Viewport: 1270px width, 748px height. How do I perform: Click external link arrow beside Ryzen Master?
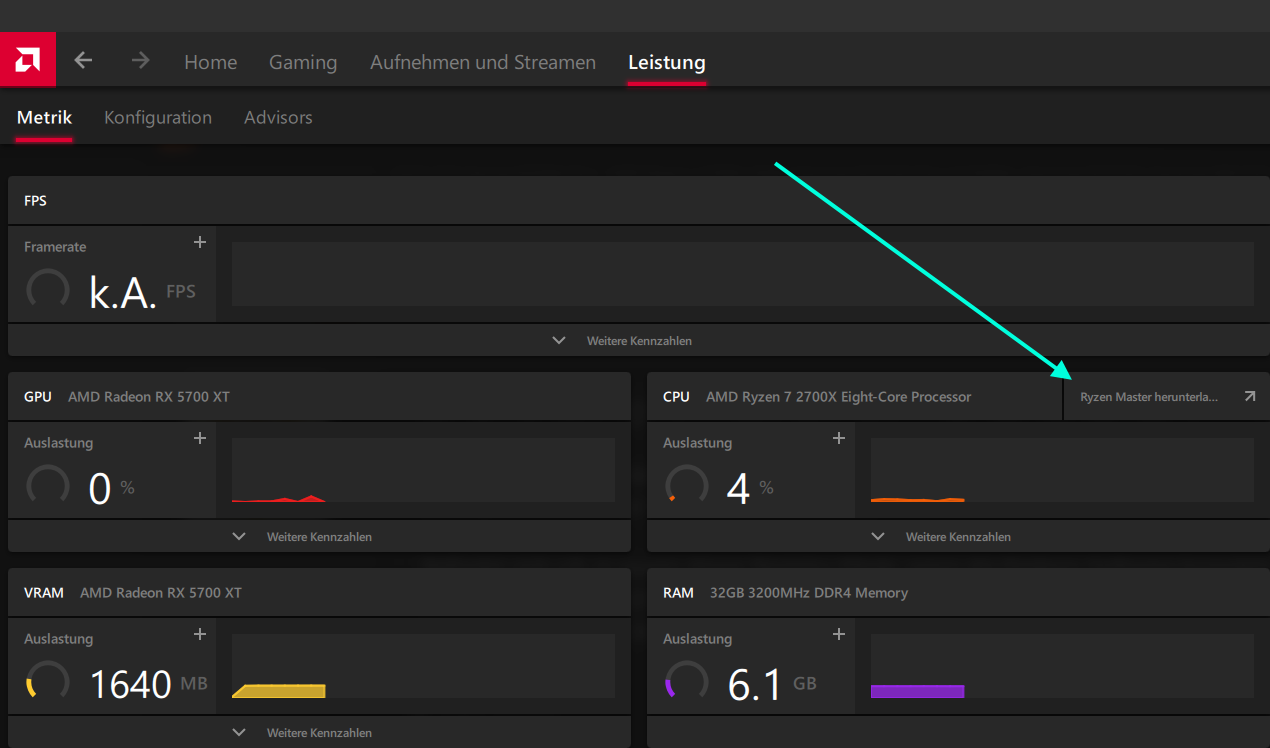1249,397
